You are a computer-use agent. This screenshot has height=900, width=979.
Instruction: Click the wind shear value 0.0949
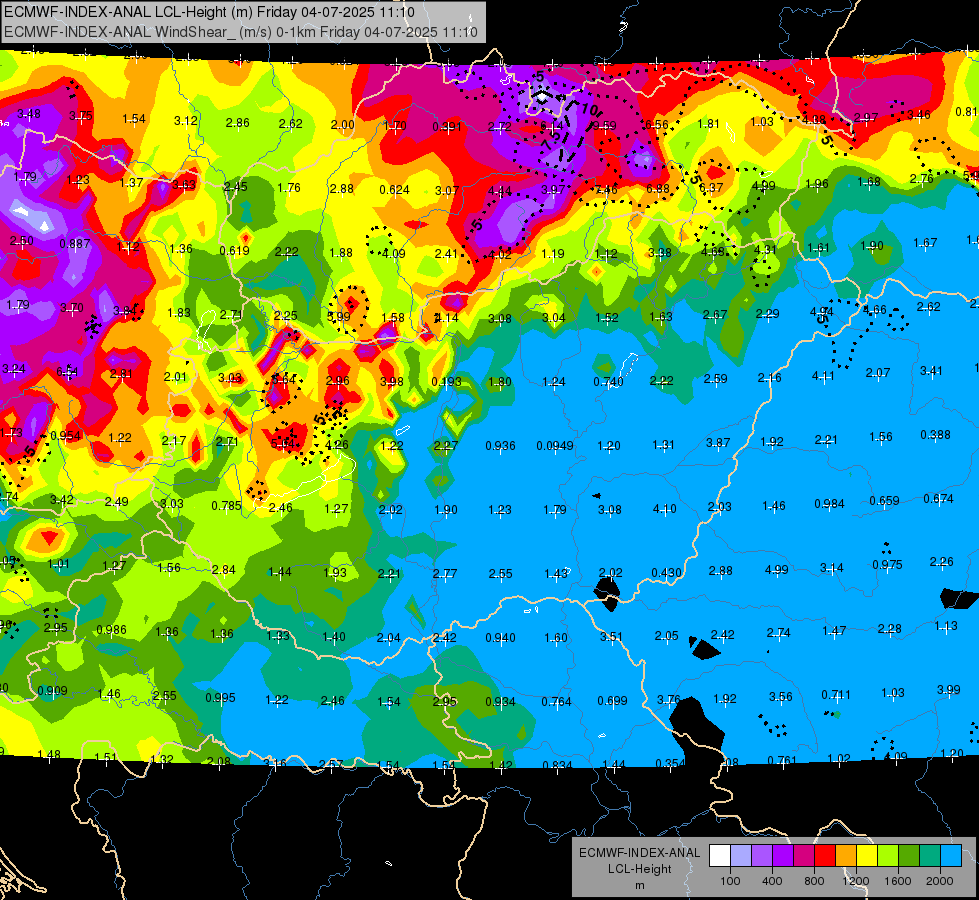(555, 445)
